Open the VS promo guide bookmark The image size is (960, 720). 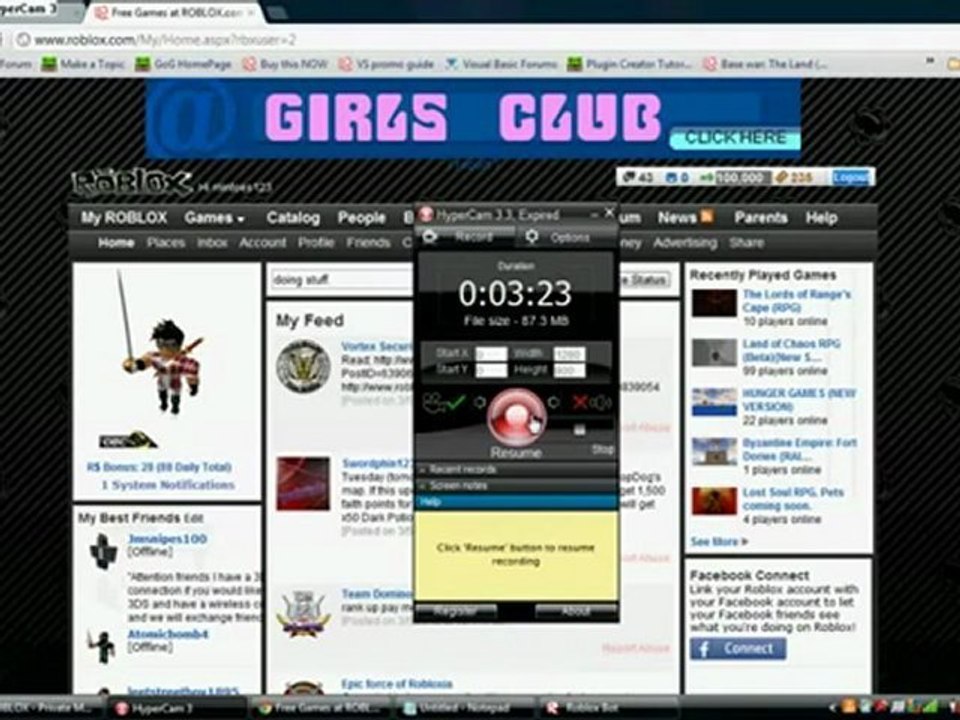[x=386, y=64]
